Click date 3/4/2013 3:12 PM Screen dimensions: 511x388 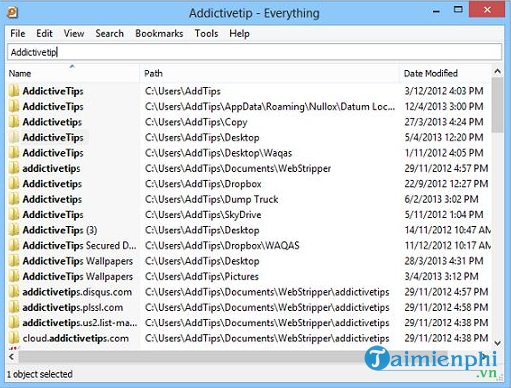(x=441, y=276)
